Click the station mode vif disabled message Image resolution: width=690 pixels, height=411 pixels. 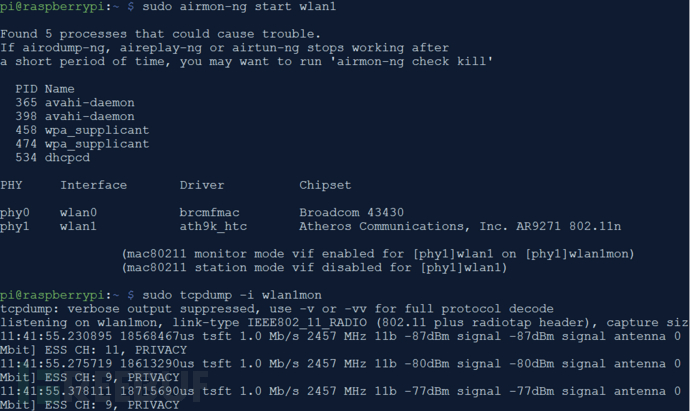coord(314,268)
